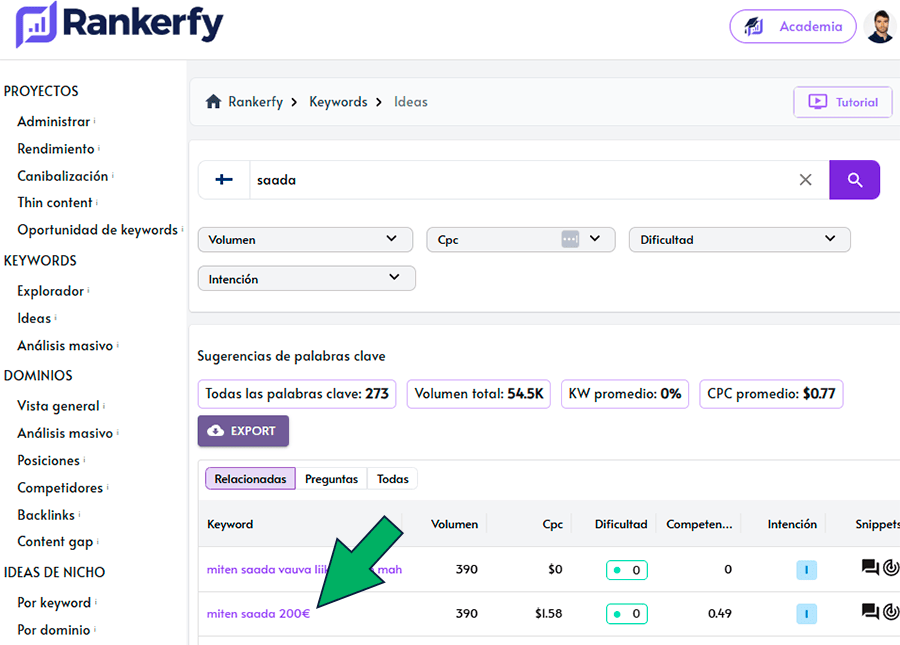
Task: Open keyword link miten saada 200€
Action: pos(258,613)
